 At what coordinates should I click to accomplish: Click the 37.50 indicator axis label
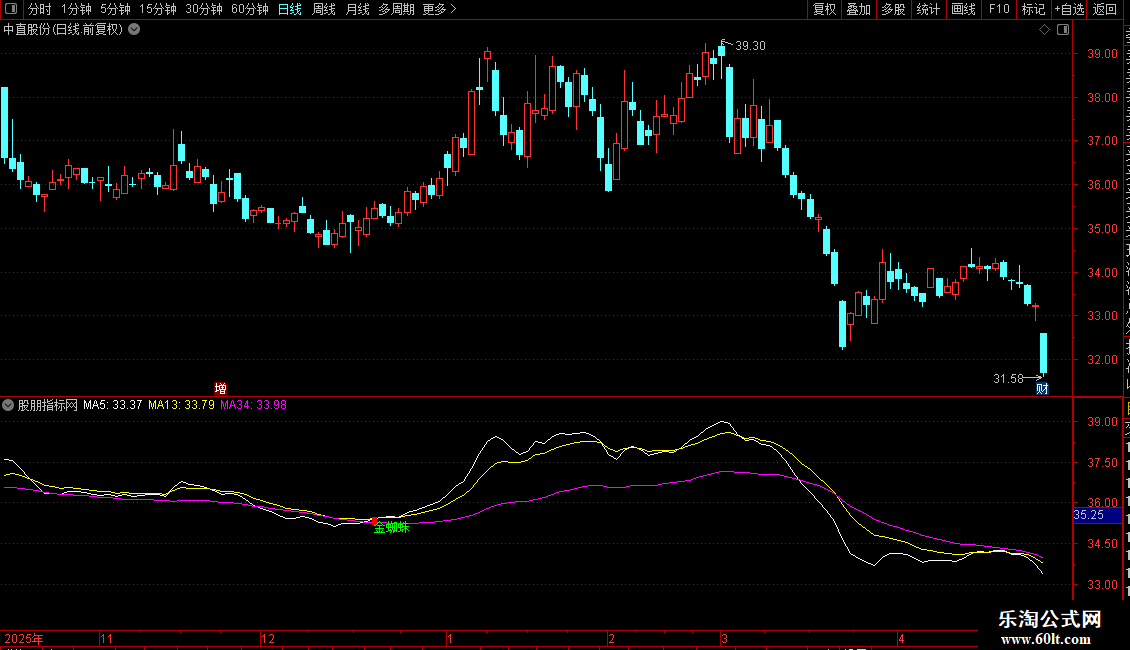tap(1103, 463)
